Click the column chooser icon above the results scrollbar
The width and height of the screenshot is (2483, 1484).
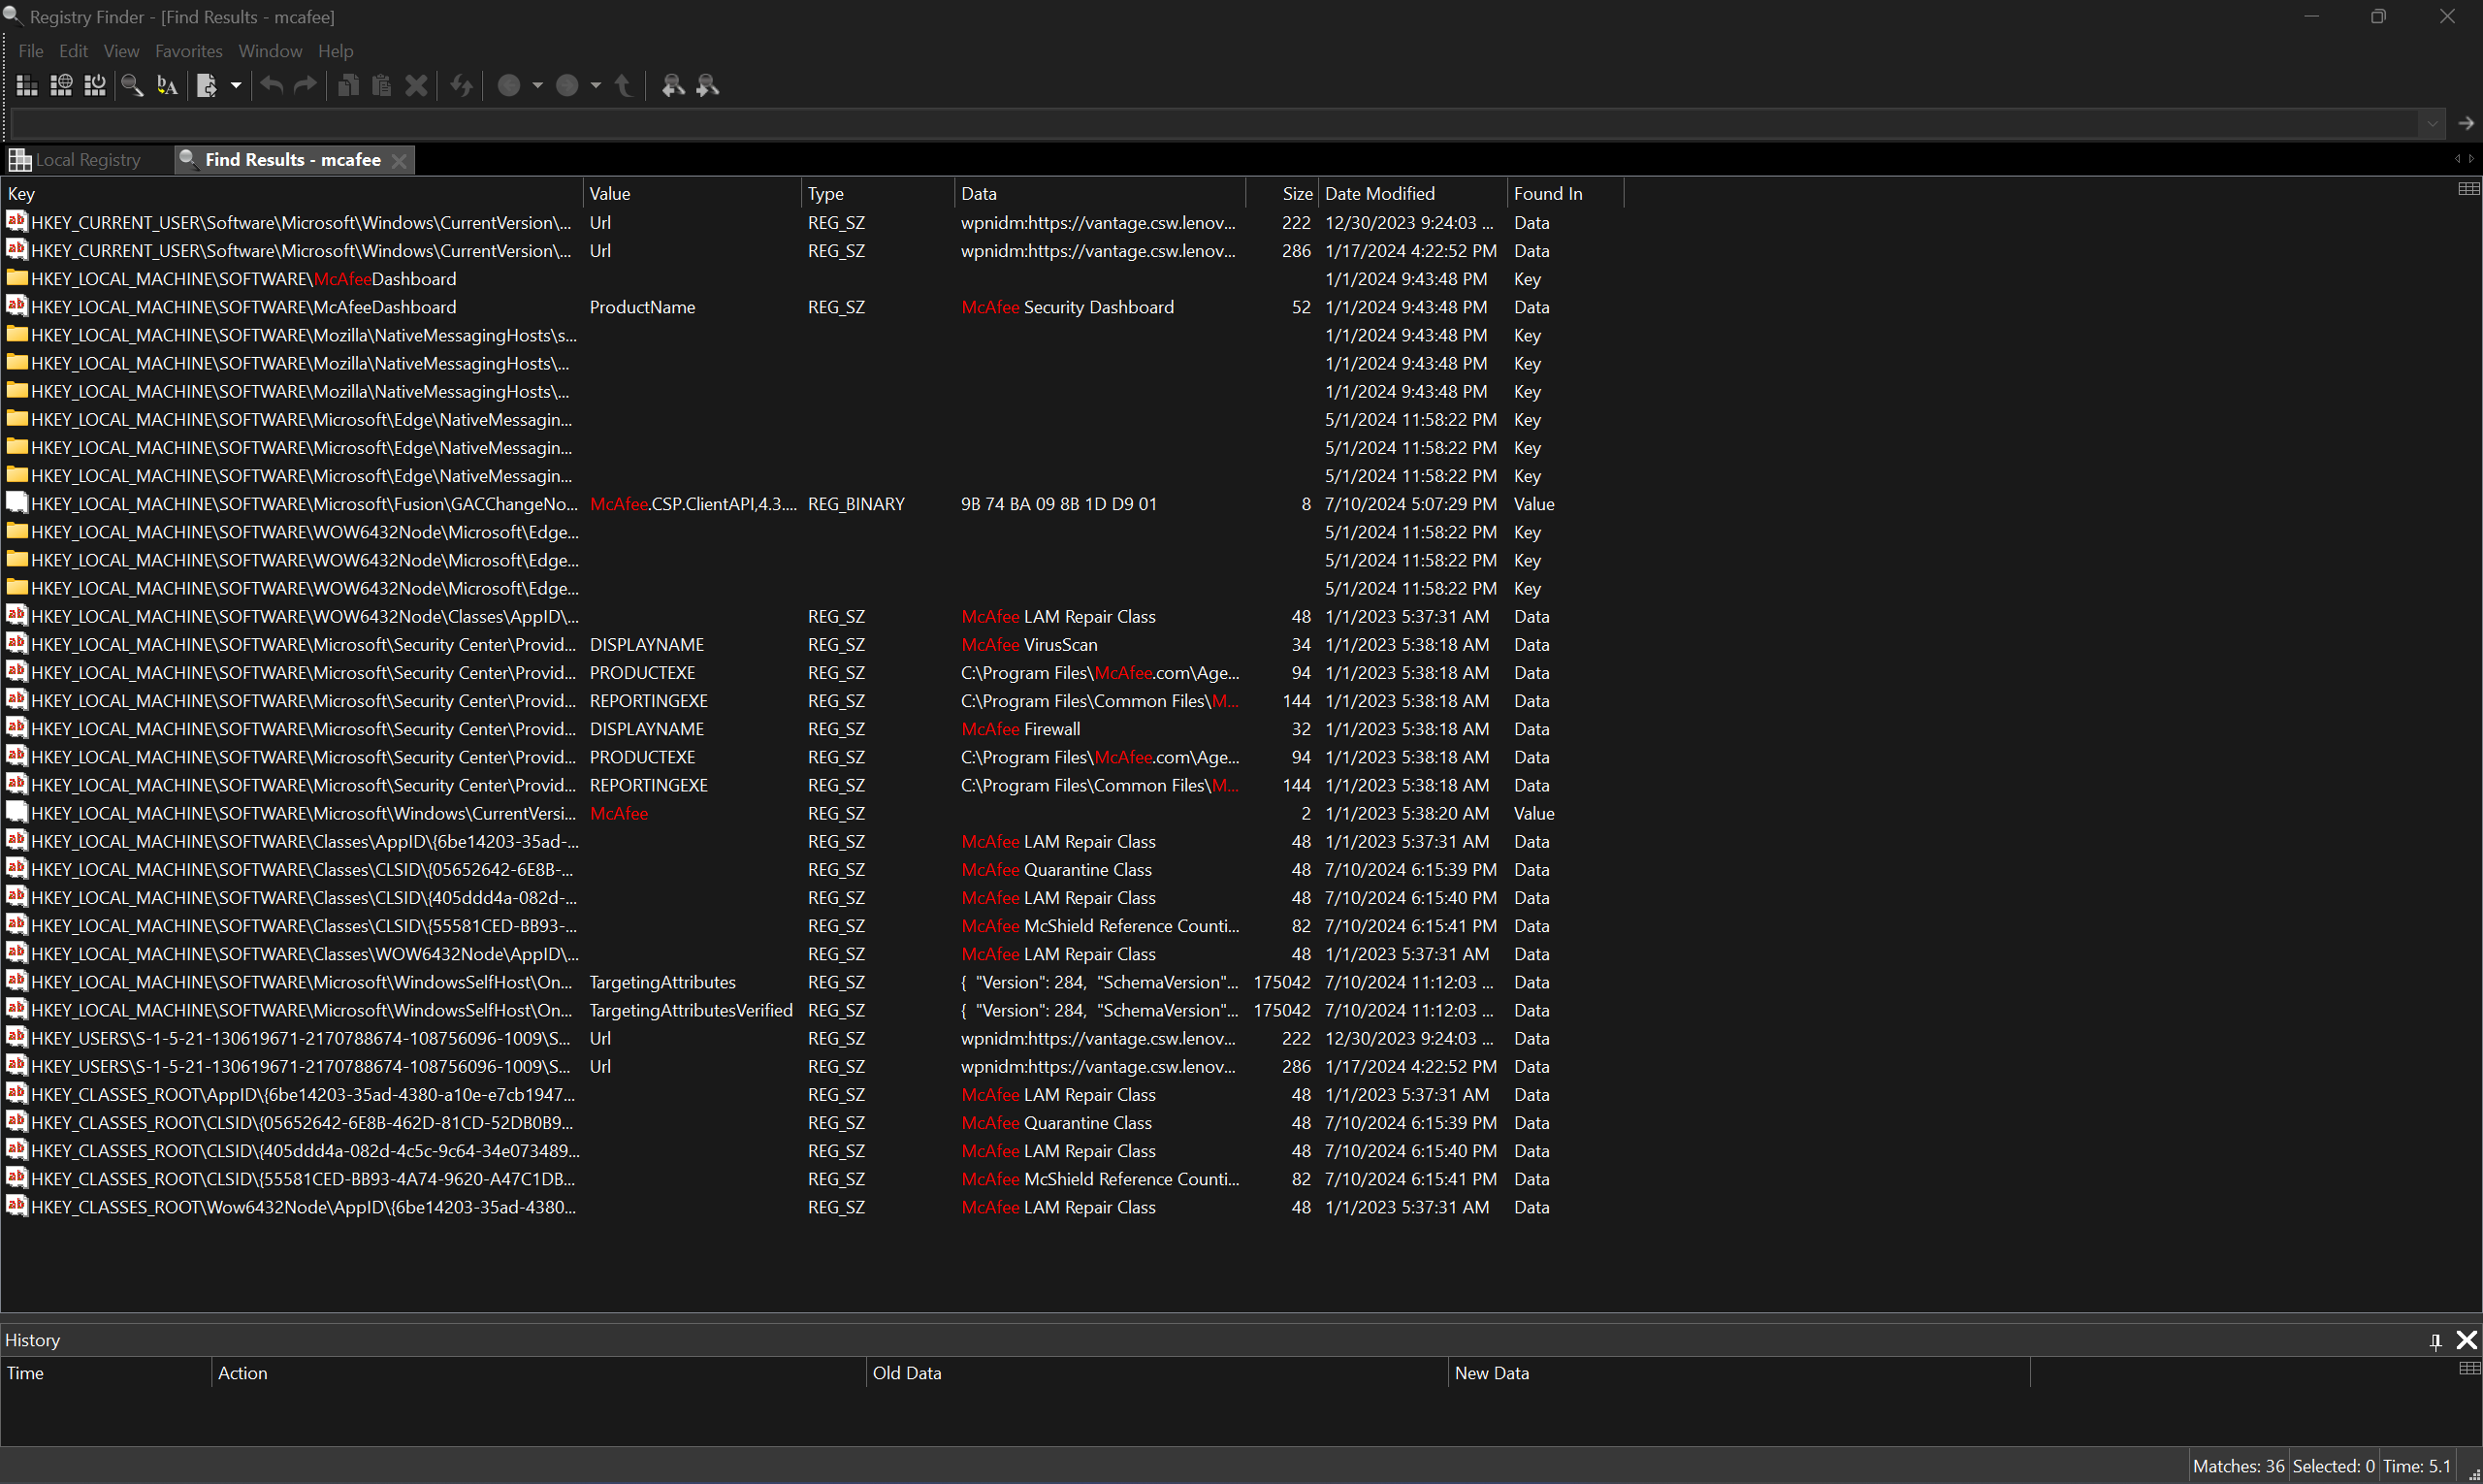pyautogui.click(x=2468, y=190)
